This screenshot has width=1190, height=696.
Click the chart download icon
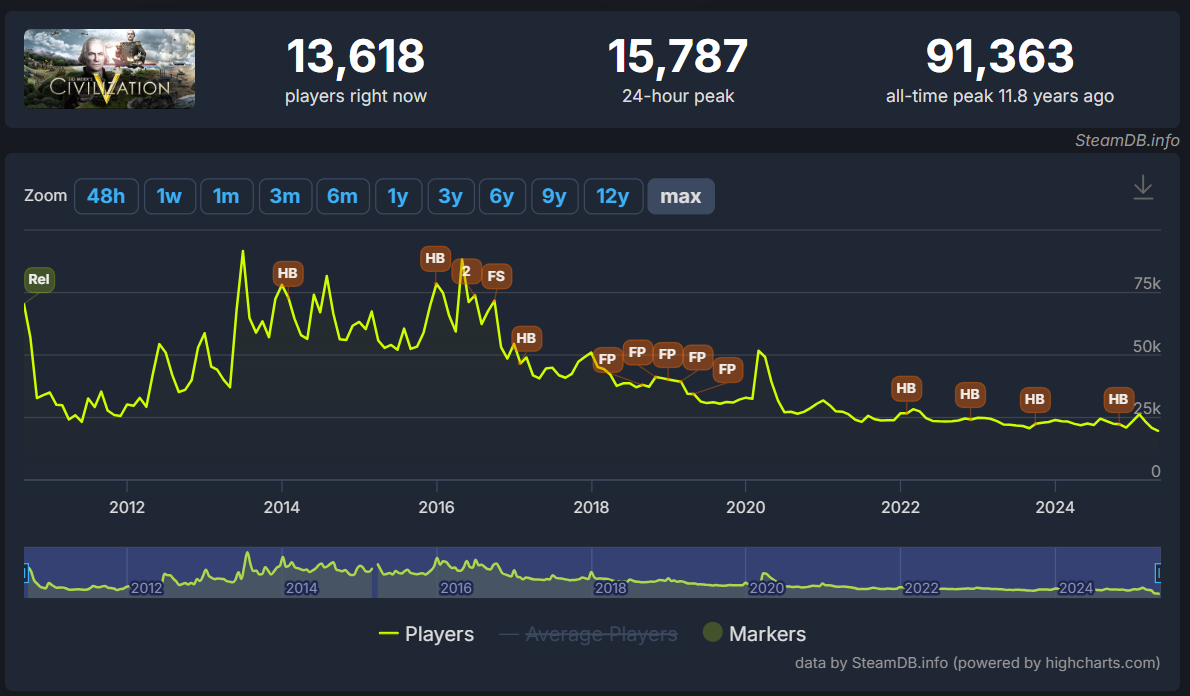1143,187
